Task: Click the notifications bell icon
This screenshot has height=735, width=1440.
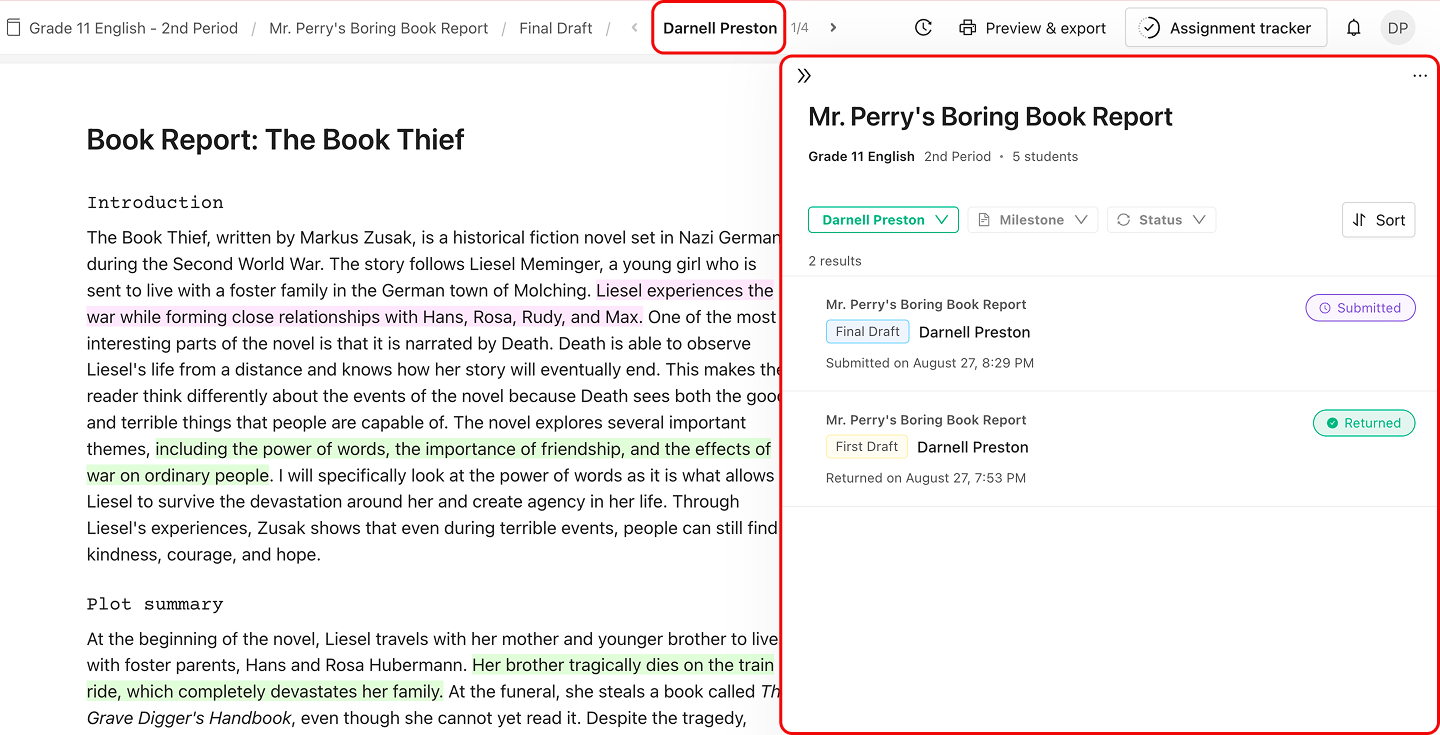Action: [1353, 28]
